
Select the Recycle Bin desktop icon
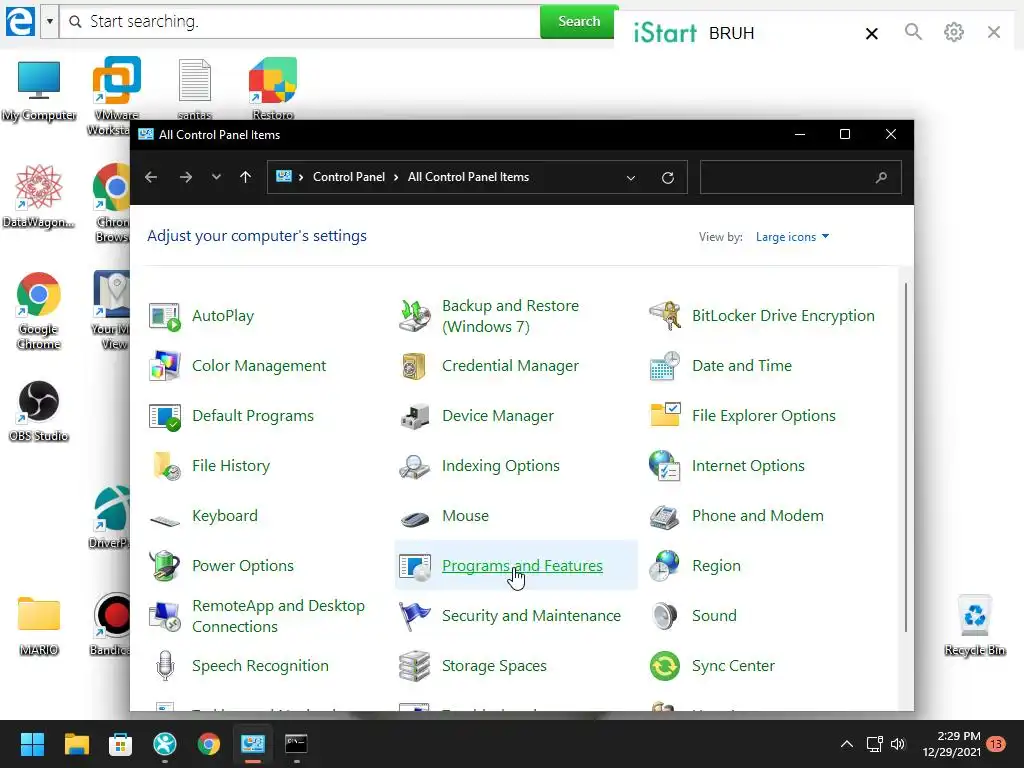click(x=974, y=625)
